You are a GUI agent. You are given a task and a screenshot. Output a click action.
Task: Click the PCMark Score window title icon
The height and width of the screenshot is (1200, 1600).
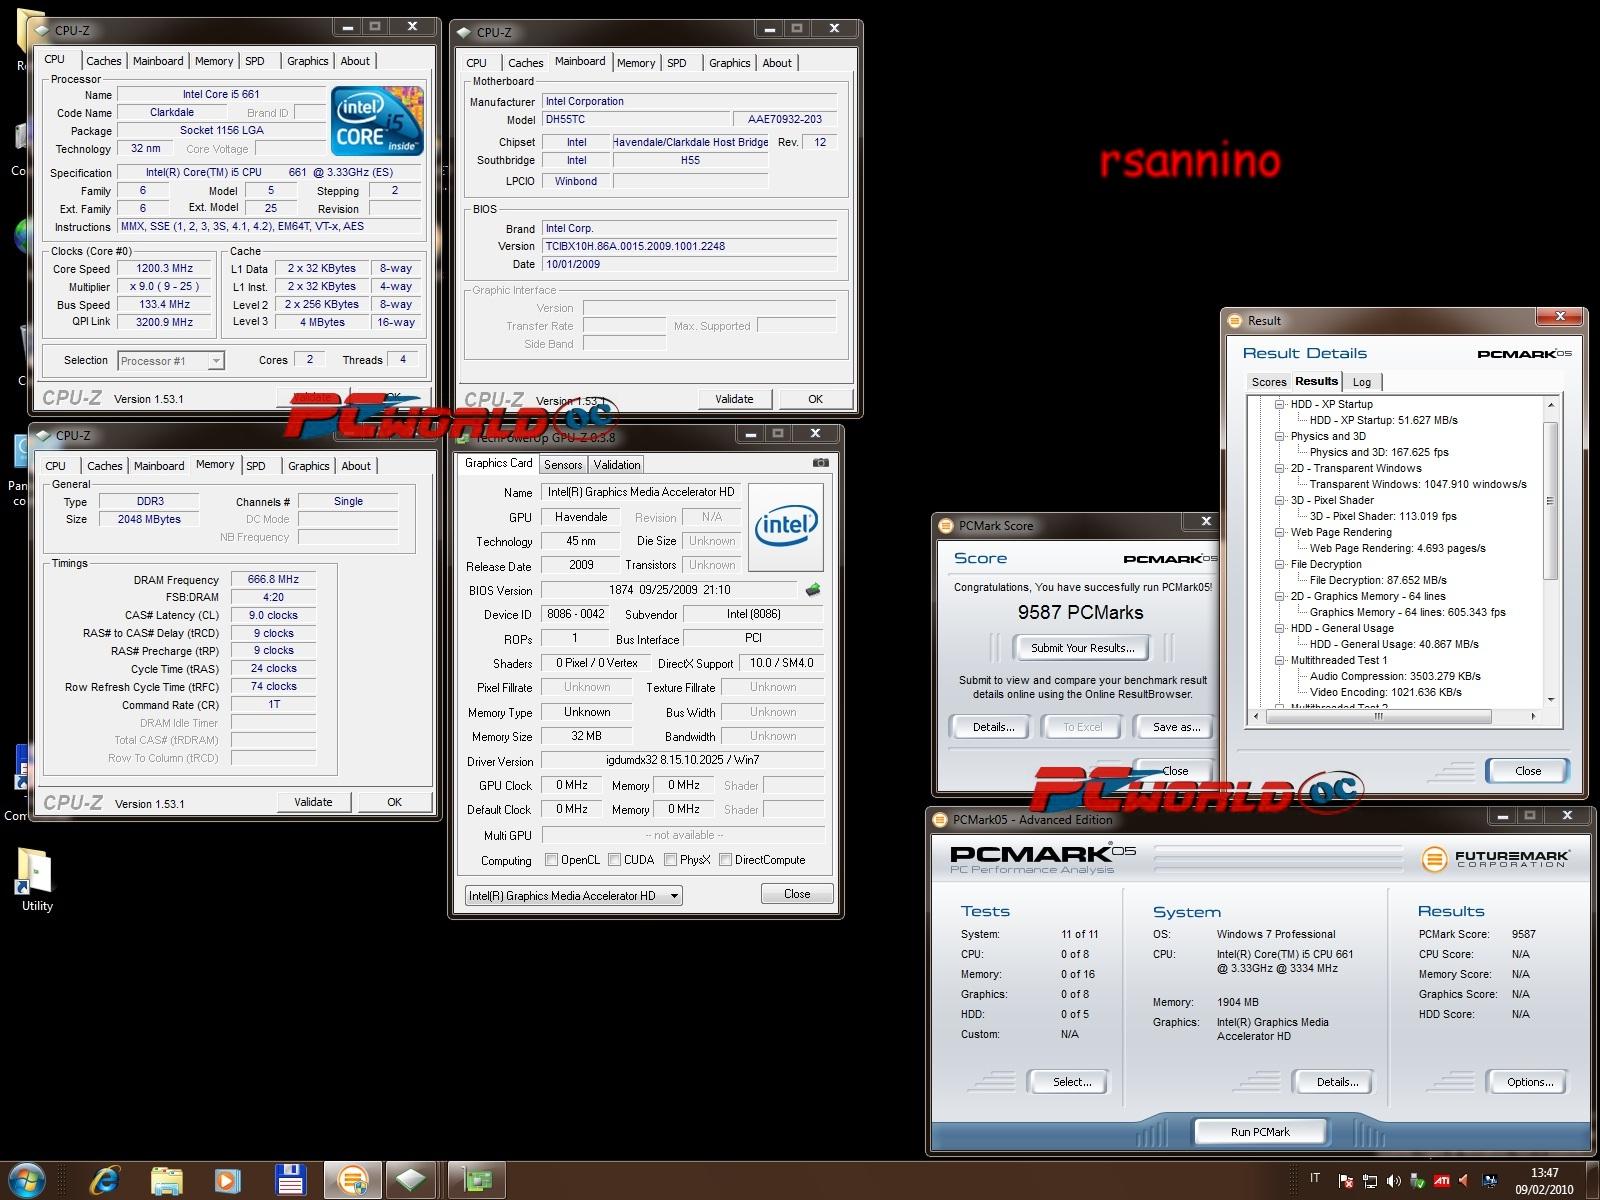pos(945,525)
